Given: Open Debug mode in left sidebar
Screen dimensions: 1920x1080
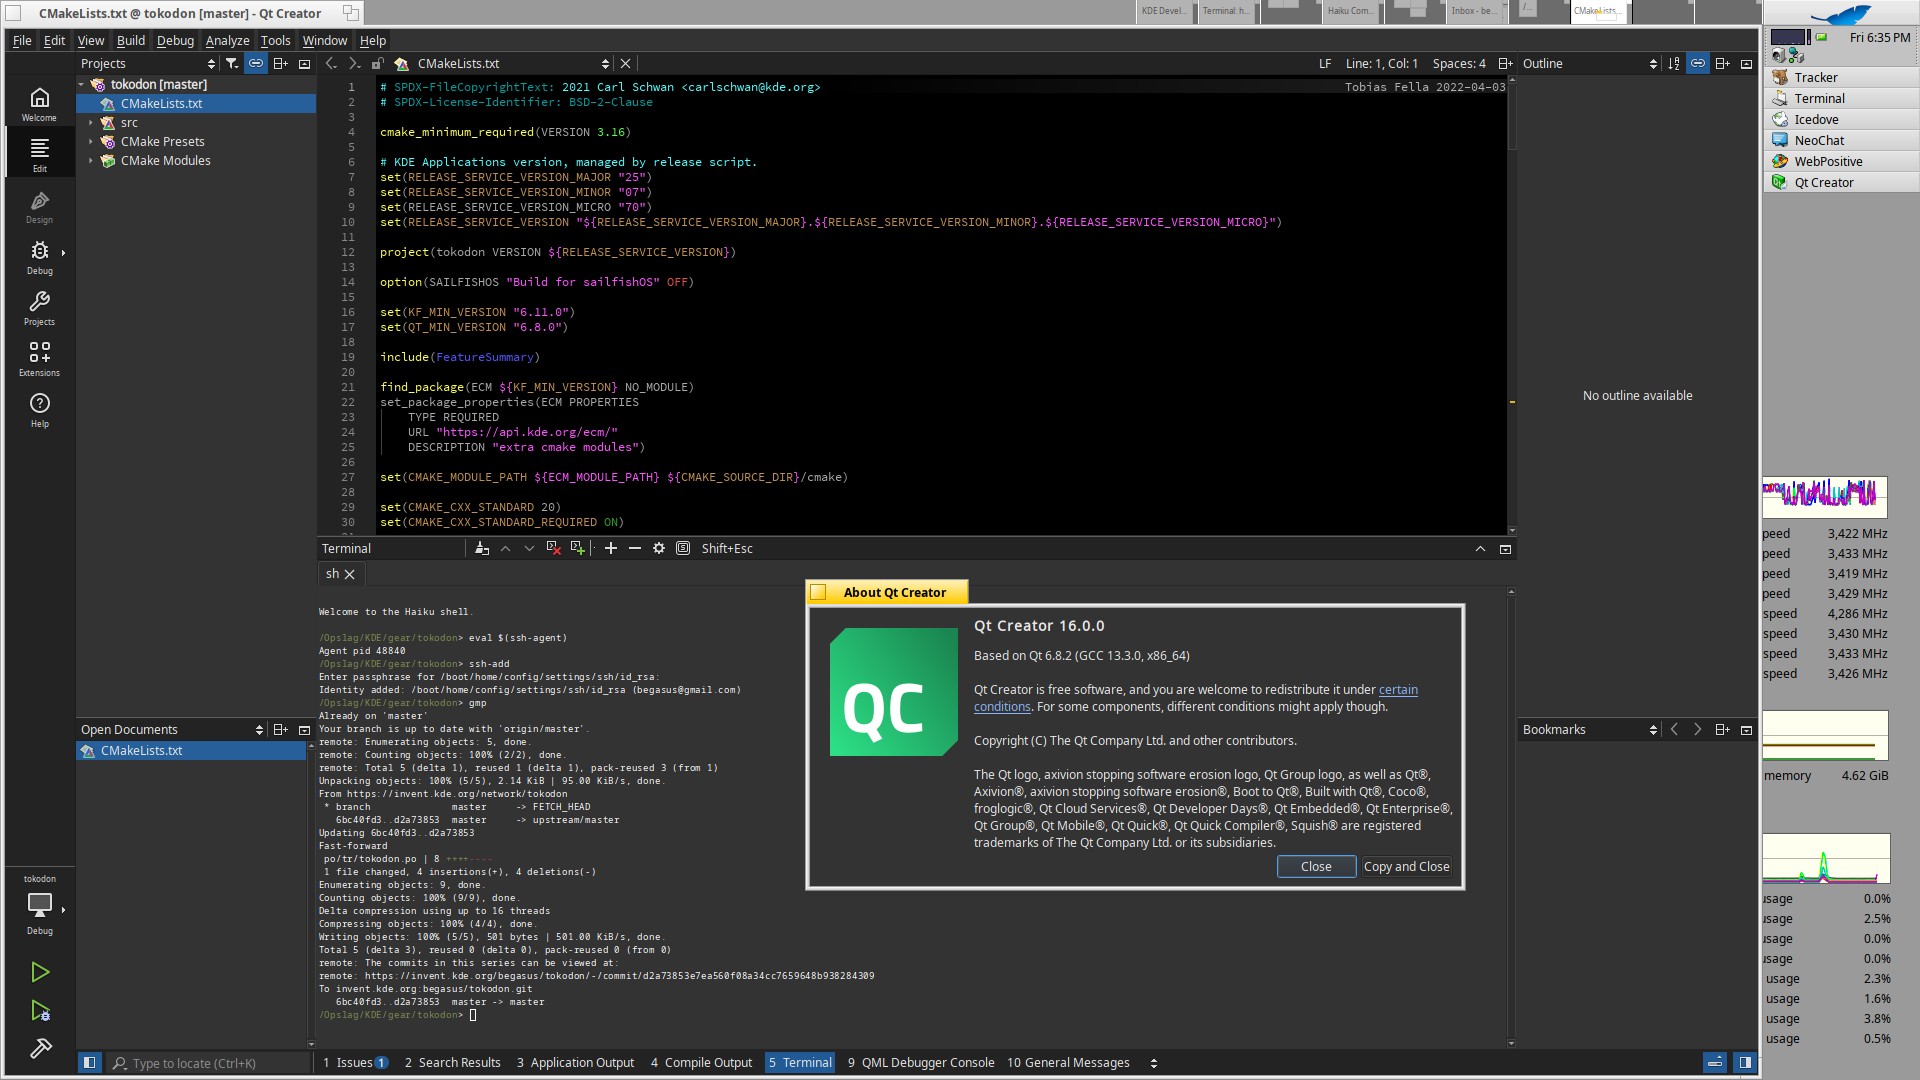Looking at the screenshot, I should 39,257.
